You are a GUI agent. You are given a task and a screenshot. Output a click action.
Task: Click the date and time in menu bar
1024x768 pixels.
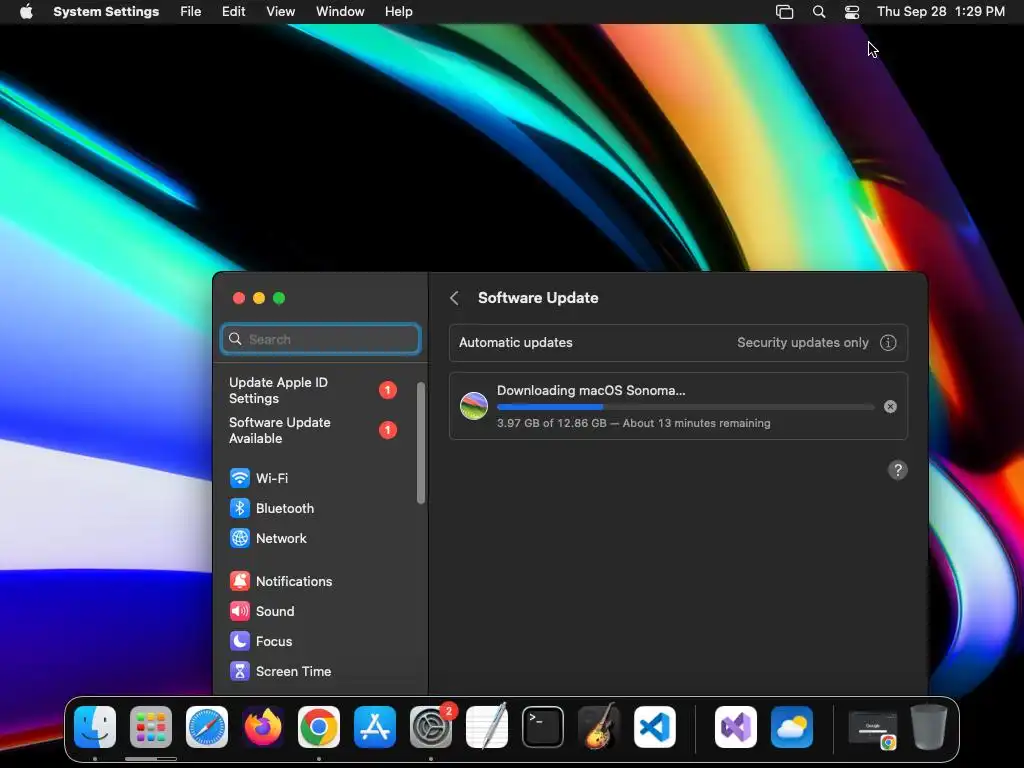[940, 12]
